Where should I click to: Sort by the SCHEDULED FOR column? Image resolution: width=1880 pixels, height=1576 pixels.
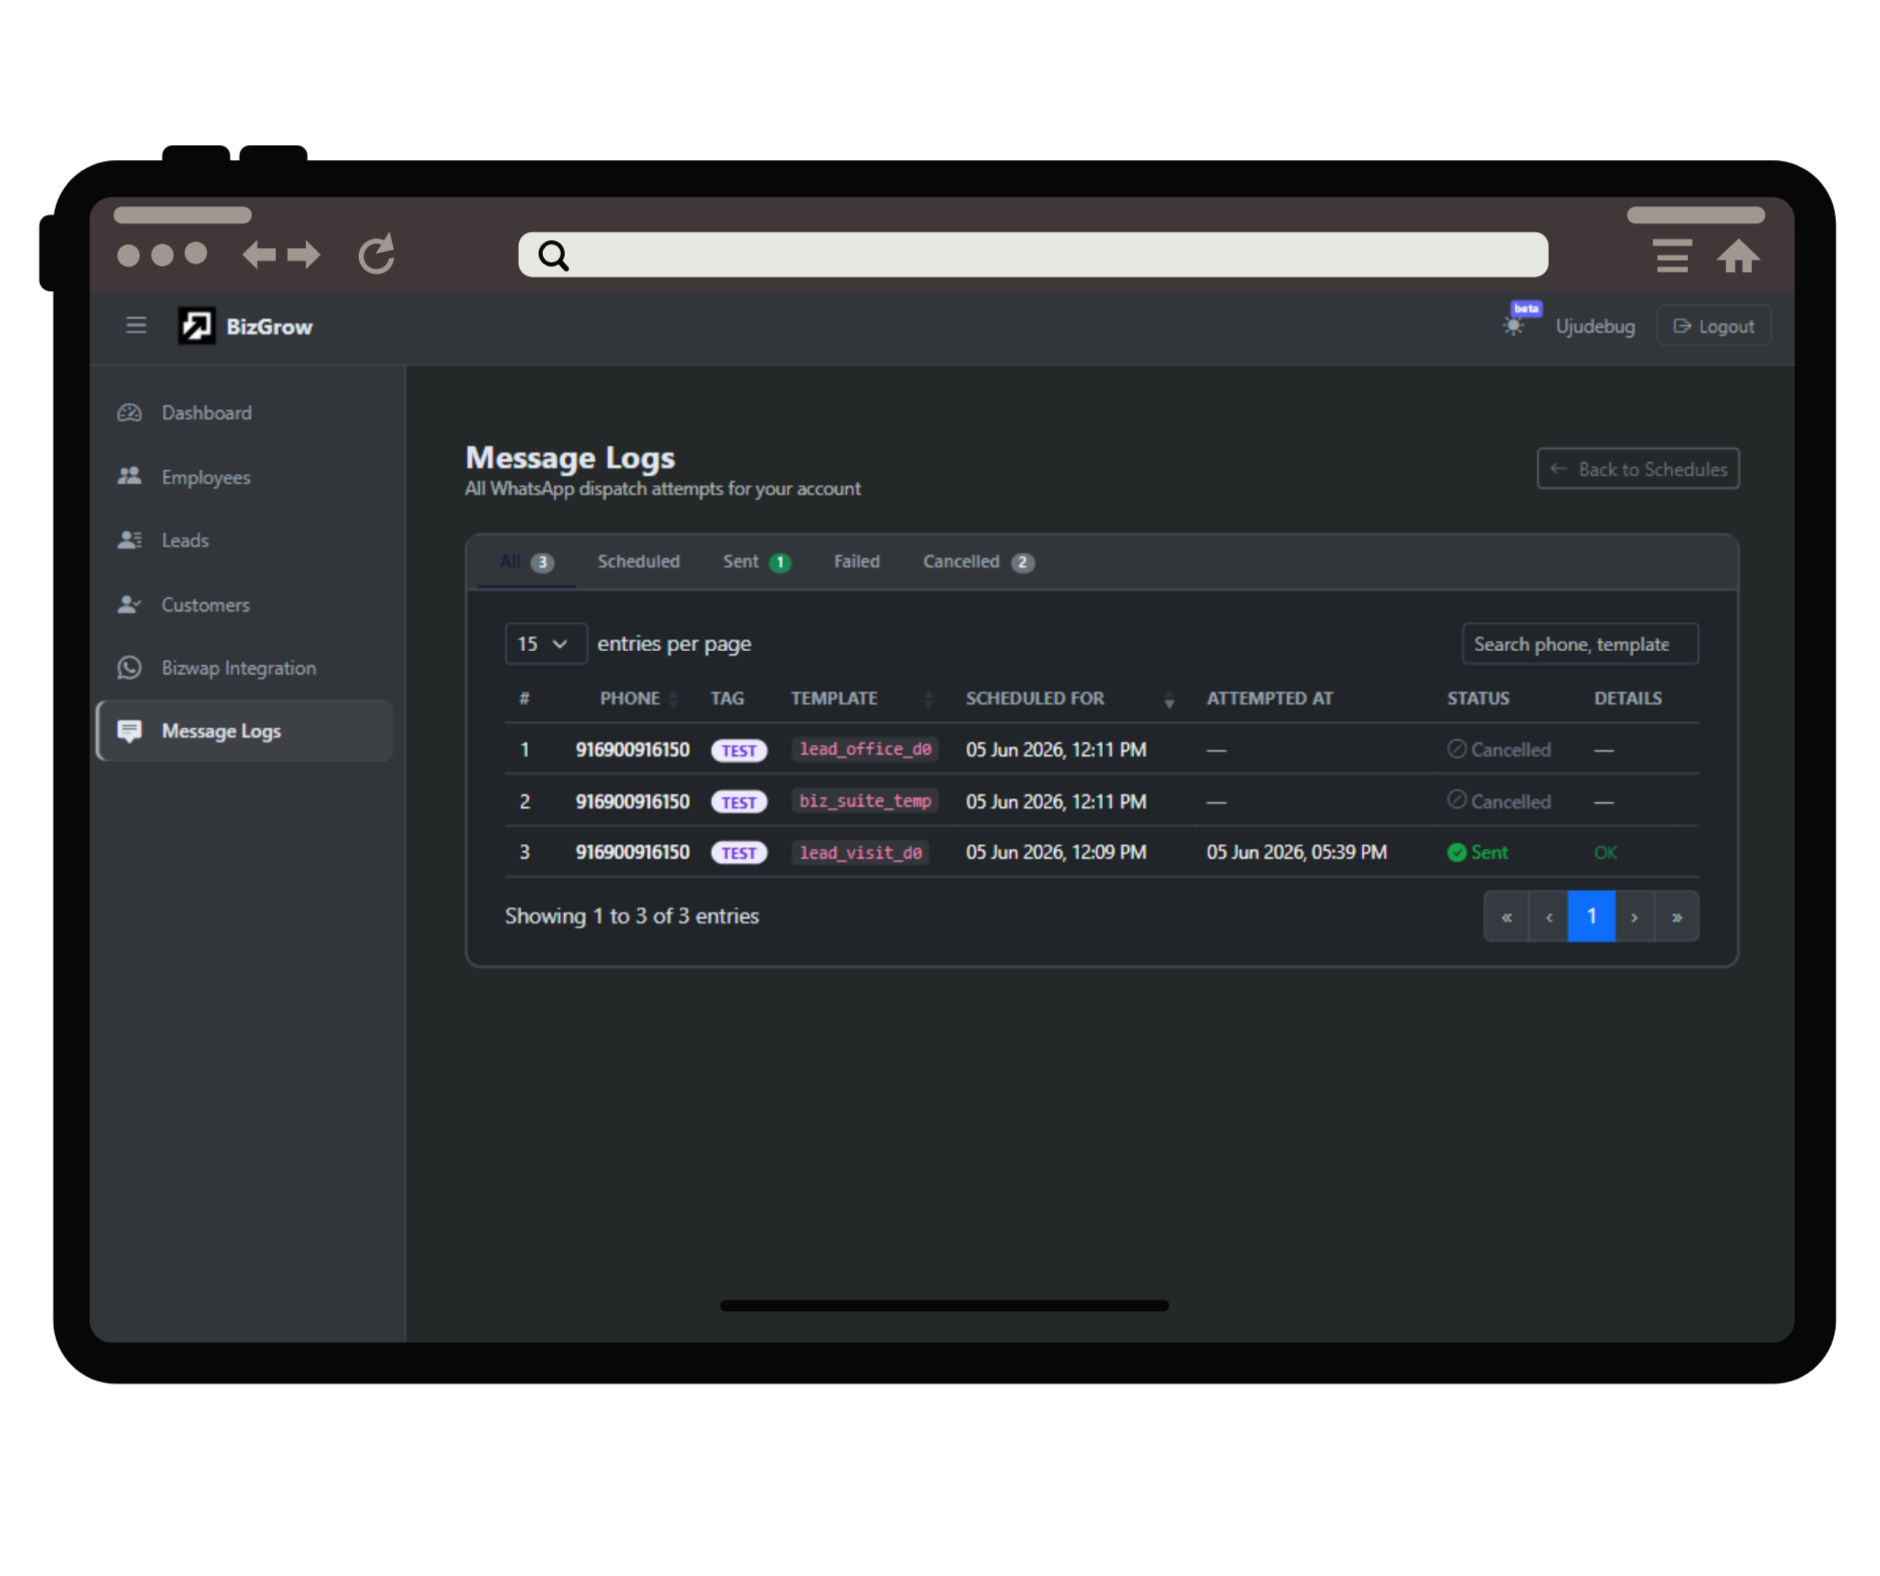[1070, 698]
